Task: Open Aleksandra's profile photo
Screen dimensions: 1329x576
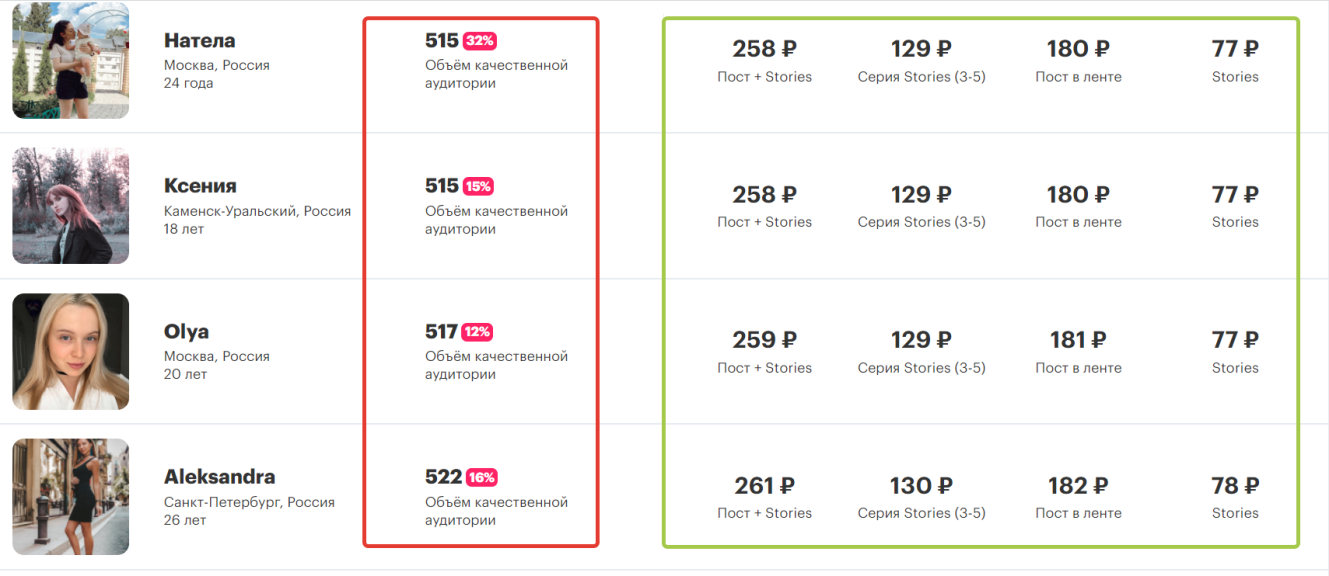Action: click(71, 497)
